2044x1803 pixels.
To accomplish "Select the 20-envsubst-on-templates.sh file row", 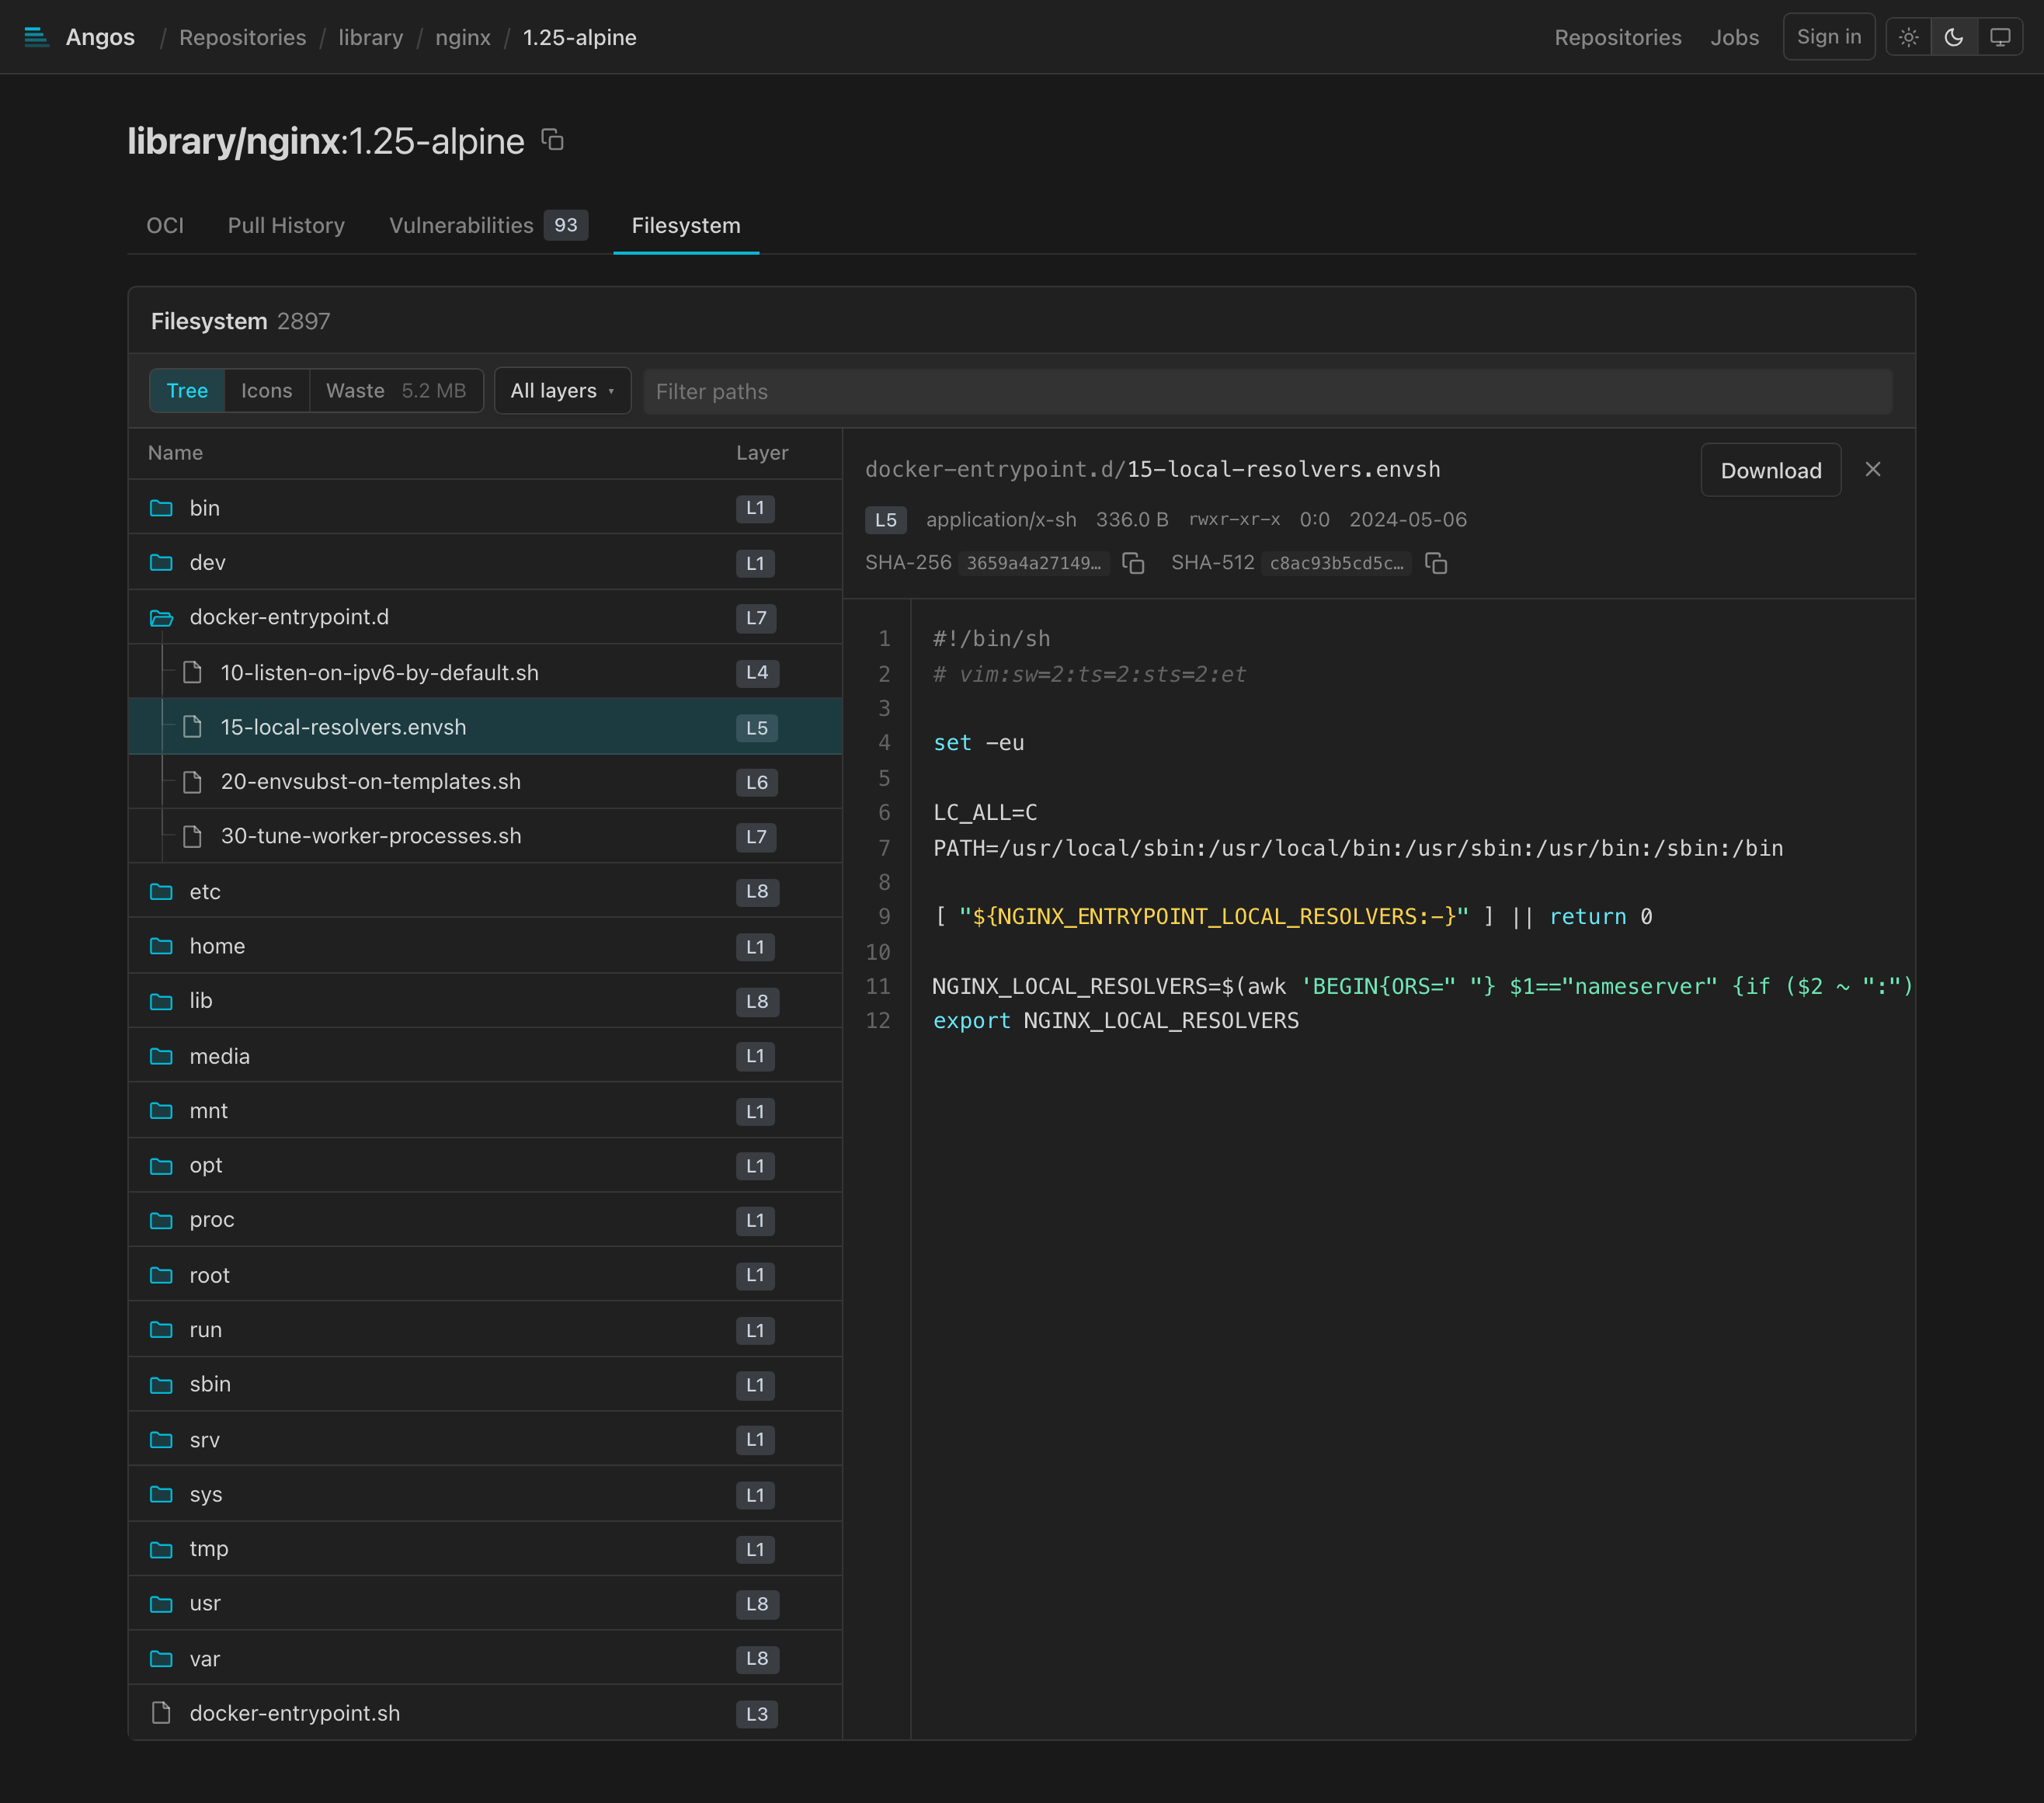I will (x=485, y=782).
